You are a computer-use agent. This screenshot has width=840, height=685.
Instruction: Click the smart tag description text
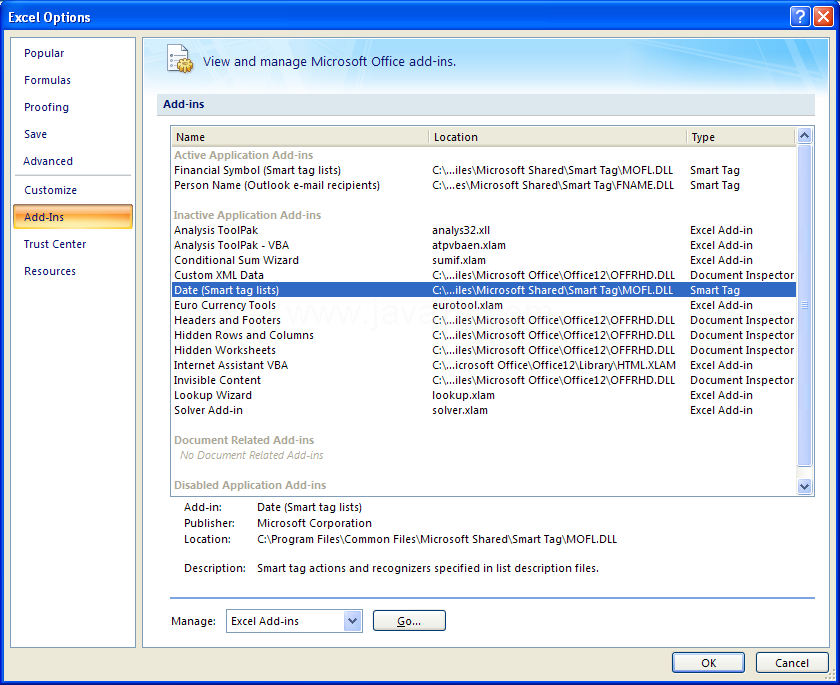pos(428,568)
